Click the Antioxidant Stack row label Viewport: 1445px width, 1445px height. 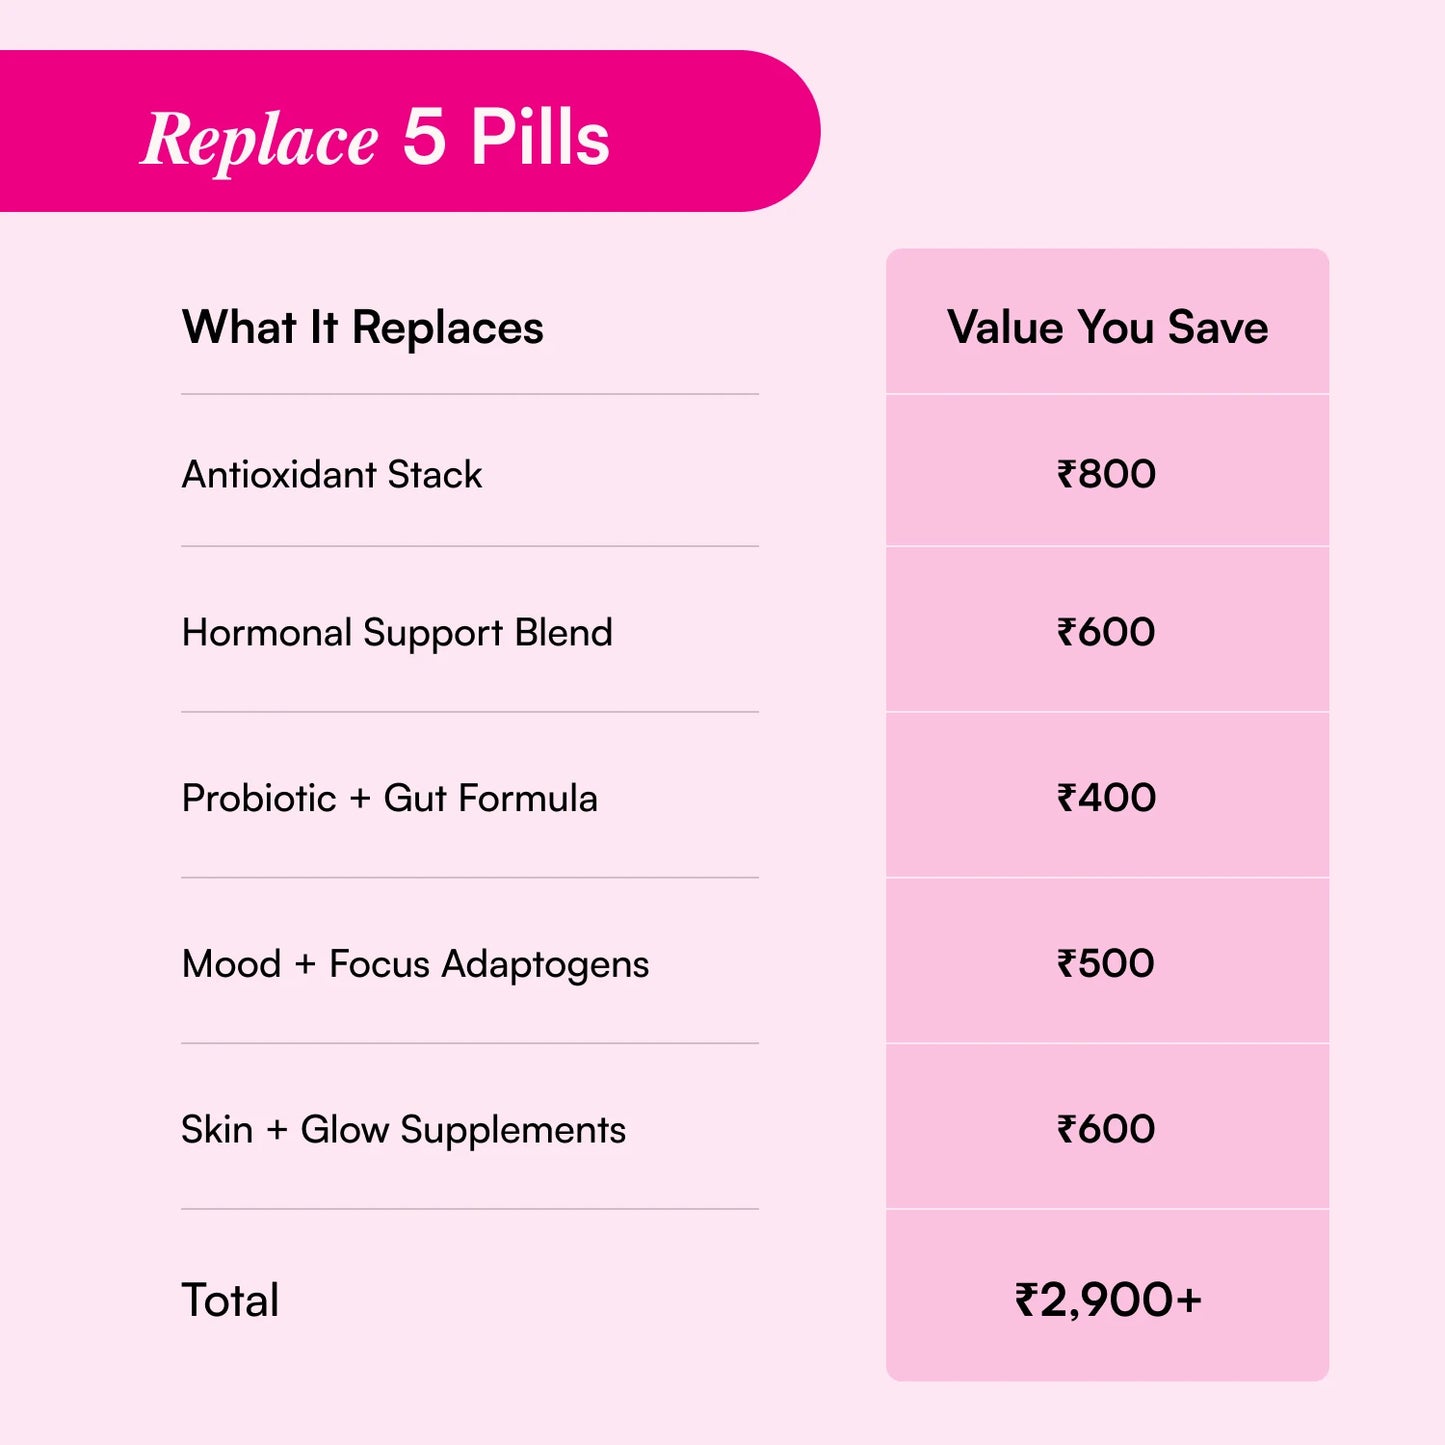pos(332,474)
